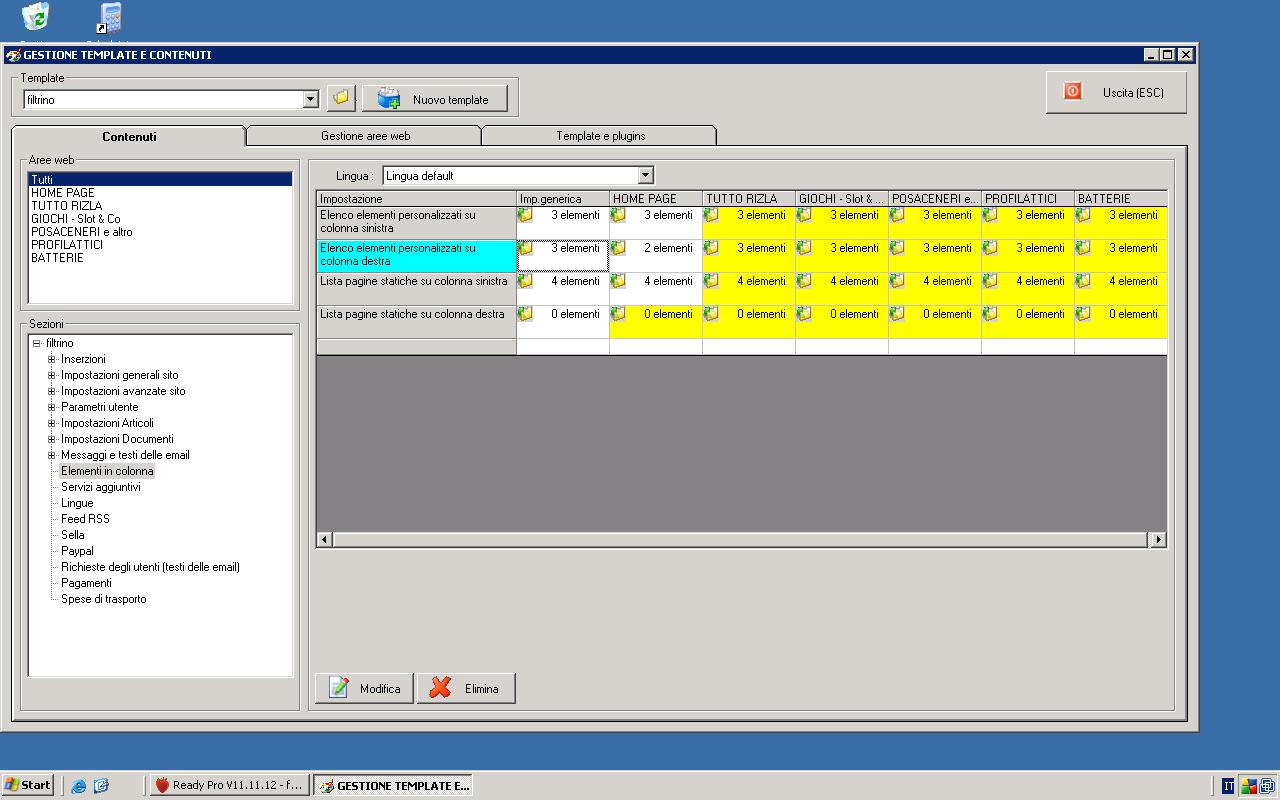Expand the Impostazioni Documenti tree node
The width and height of the screenshot is (1280, 800).
[x=52, y=439]
